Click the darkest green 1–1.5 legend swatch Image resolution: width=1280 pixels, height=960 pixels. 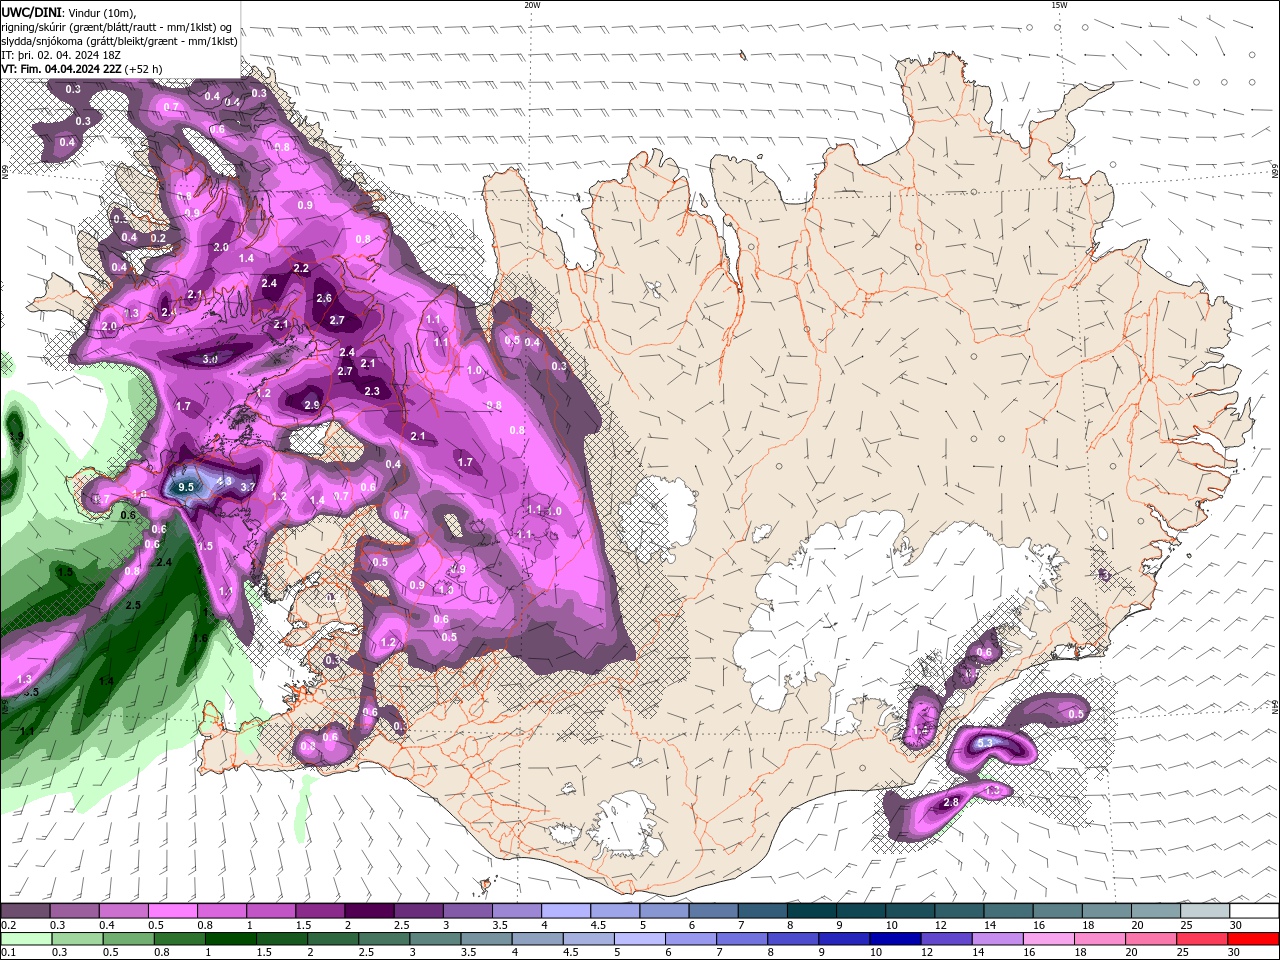230,939
